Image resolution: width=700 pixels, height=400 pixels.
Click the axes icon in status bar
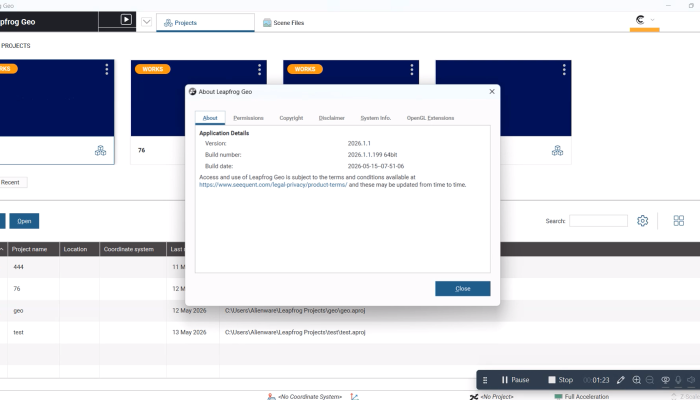tap(354, 396)
